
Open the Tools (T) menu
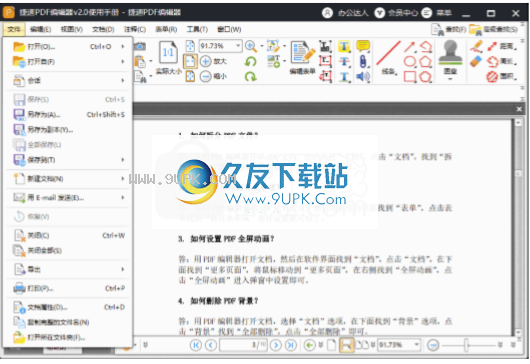pos(197,29)
